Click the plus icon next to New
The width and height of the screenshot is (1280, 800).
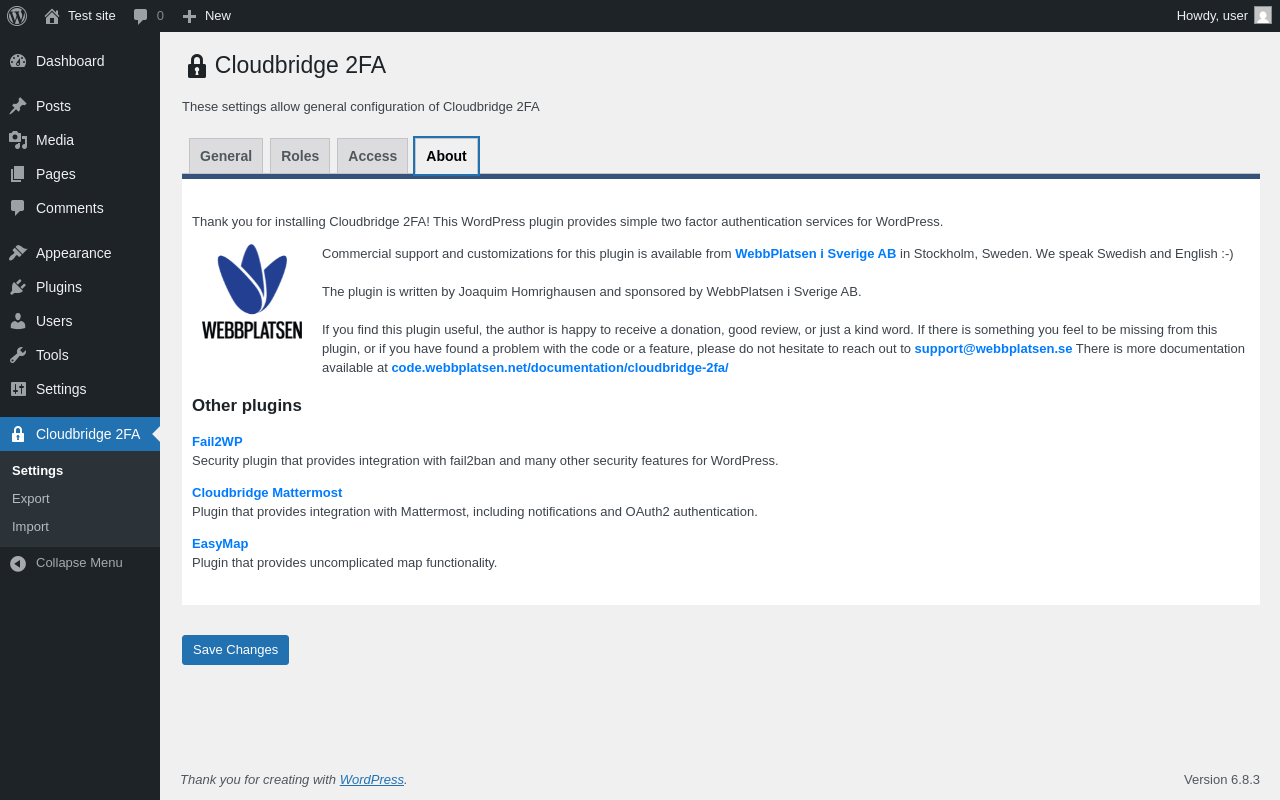coord(189,16)
